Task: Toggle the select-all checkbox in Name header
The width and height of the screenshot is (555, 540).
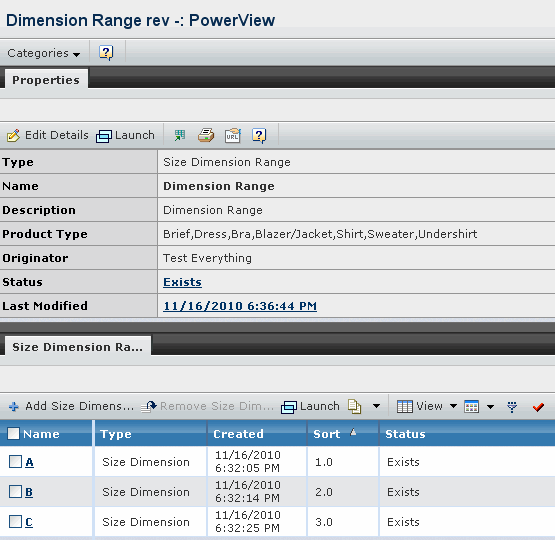Action: point(13,433)
